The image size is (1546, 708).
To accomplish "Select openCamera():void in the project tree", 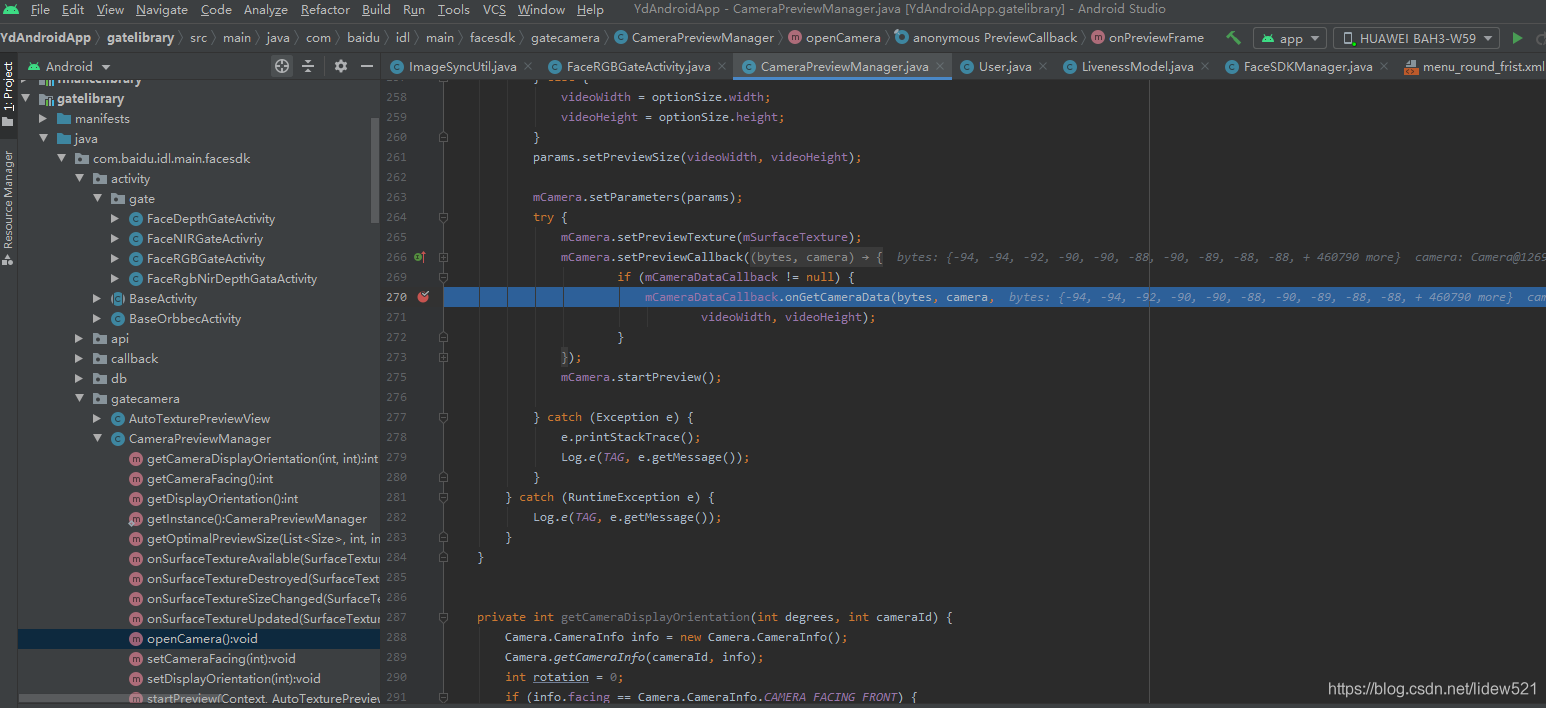I will 198,639.
